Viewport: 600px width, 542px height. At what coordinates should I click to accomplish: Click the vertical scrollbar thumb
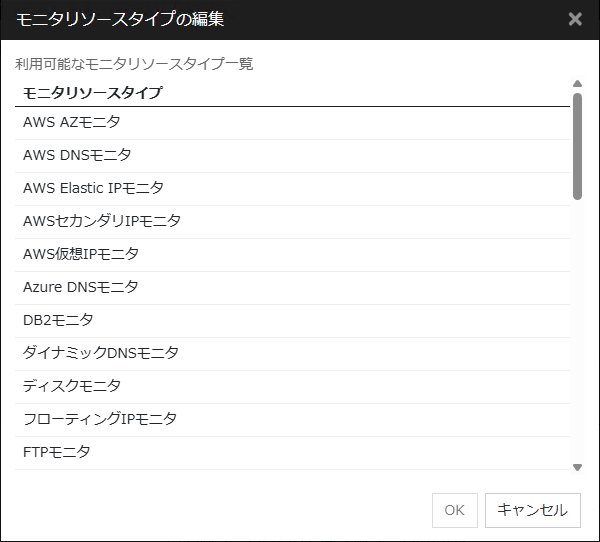[x=577, y=146]
